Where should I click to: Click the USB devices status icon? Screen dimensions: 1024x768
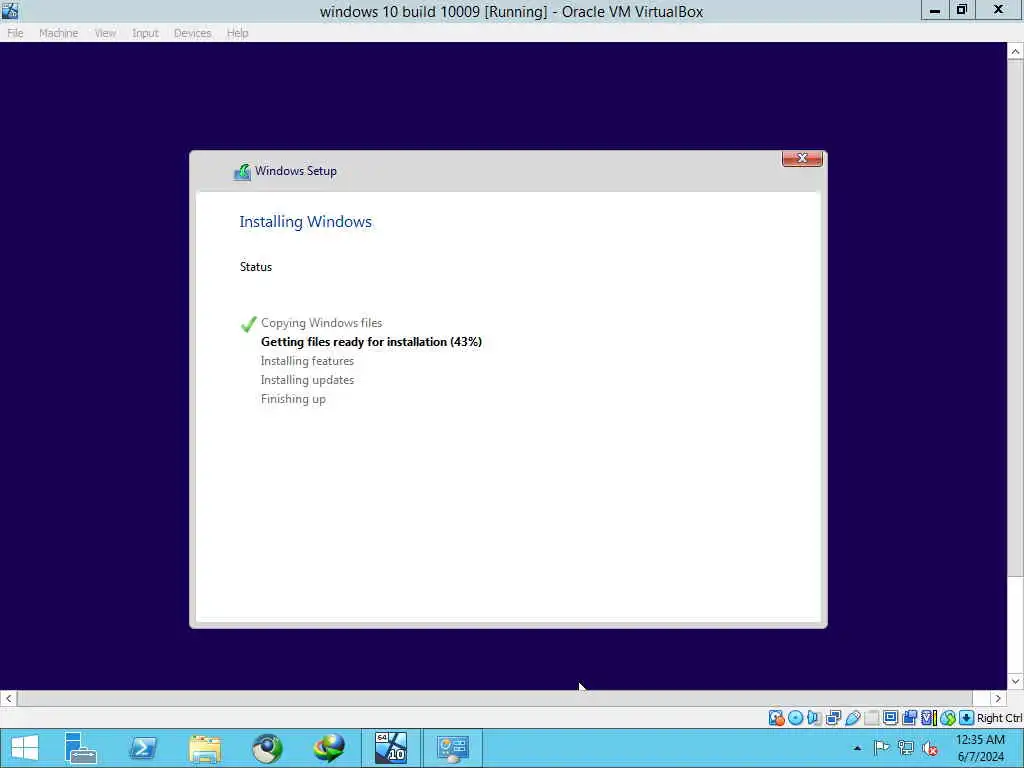(x=853, y=718)
